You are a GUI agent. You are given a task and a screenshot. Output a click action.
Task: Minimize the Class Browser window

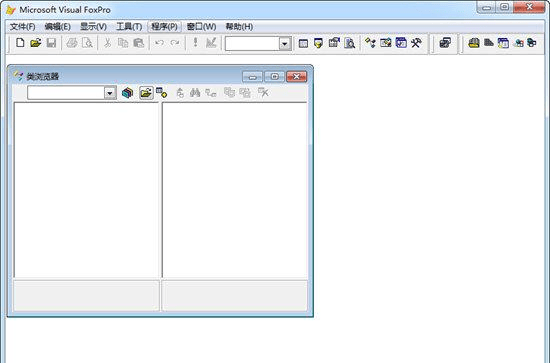252,77
